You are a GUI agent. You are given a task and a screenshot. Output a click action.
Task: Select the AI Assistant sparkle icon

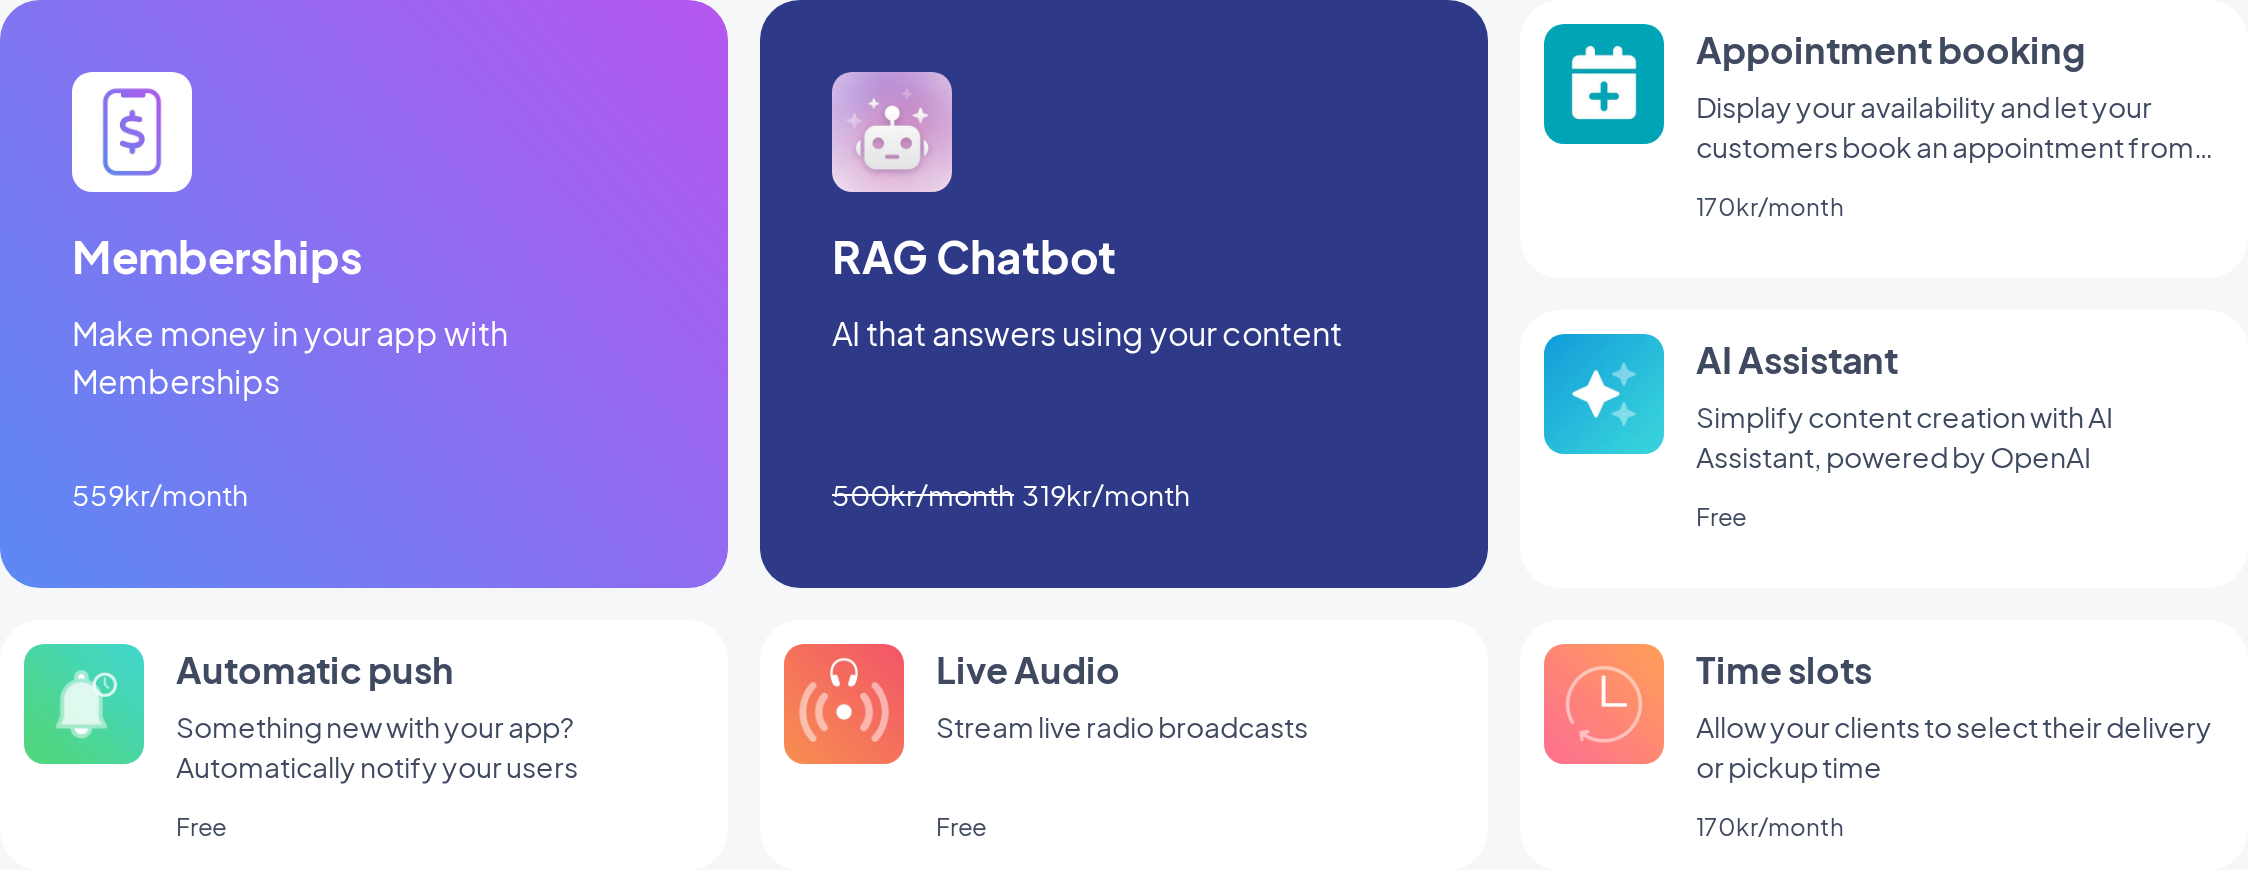(1604, 394)
